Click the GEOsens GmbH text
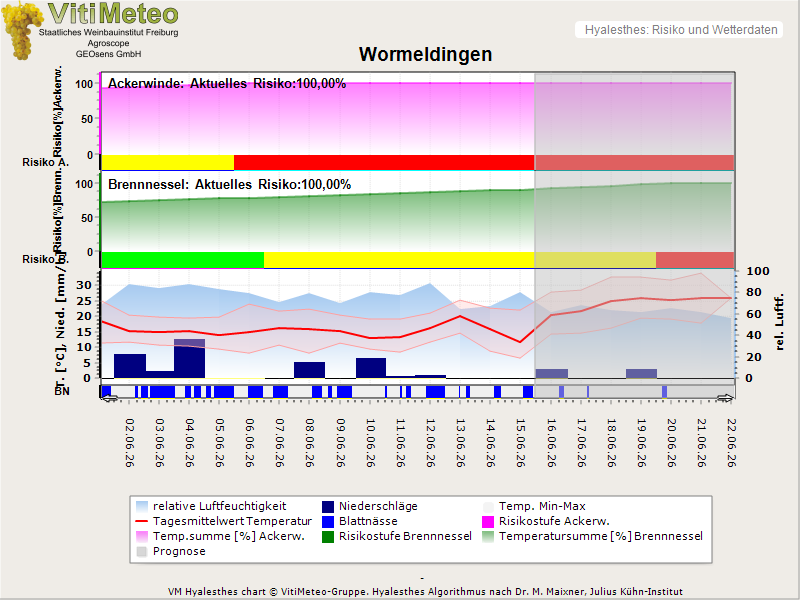This screenshot has height=600, width=800. pos(108,54)
